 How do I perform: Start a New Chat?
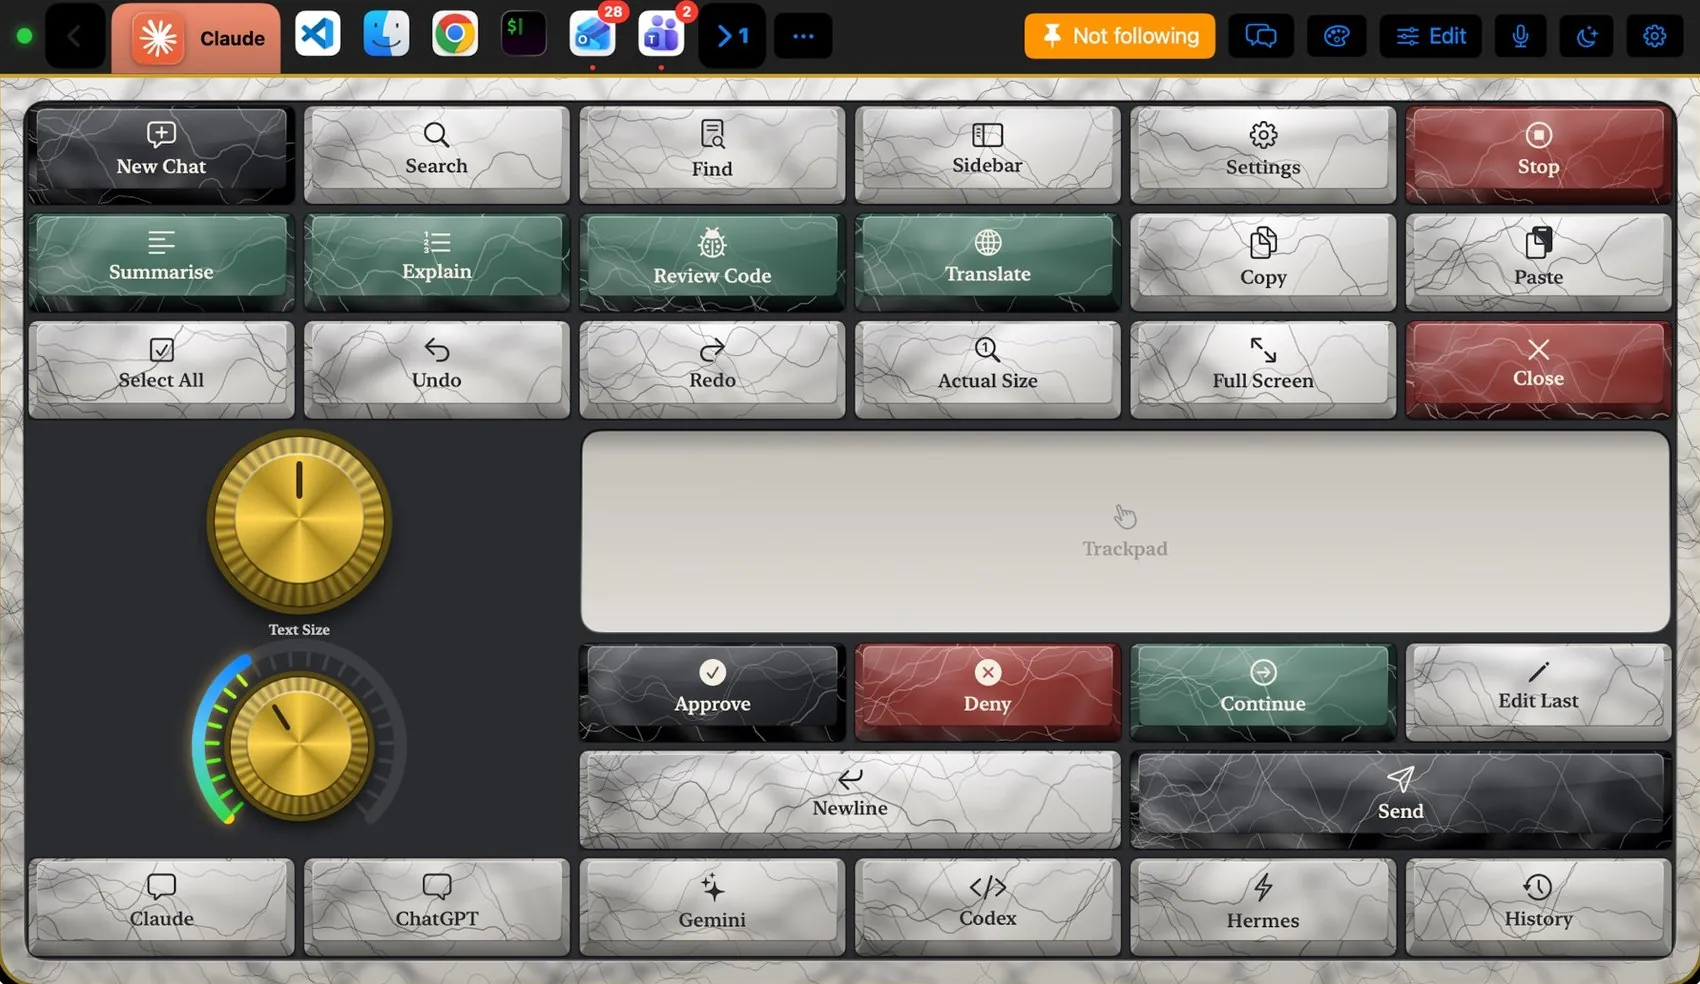(x=161, y=154)
